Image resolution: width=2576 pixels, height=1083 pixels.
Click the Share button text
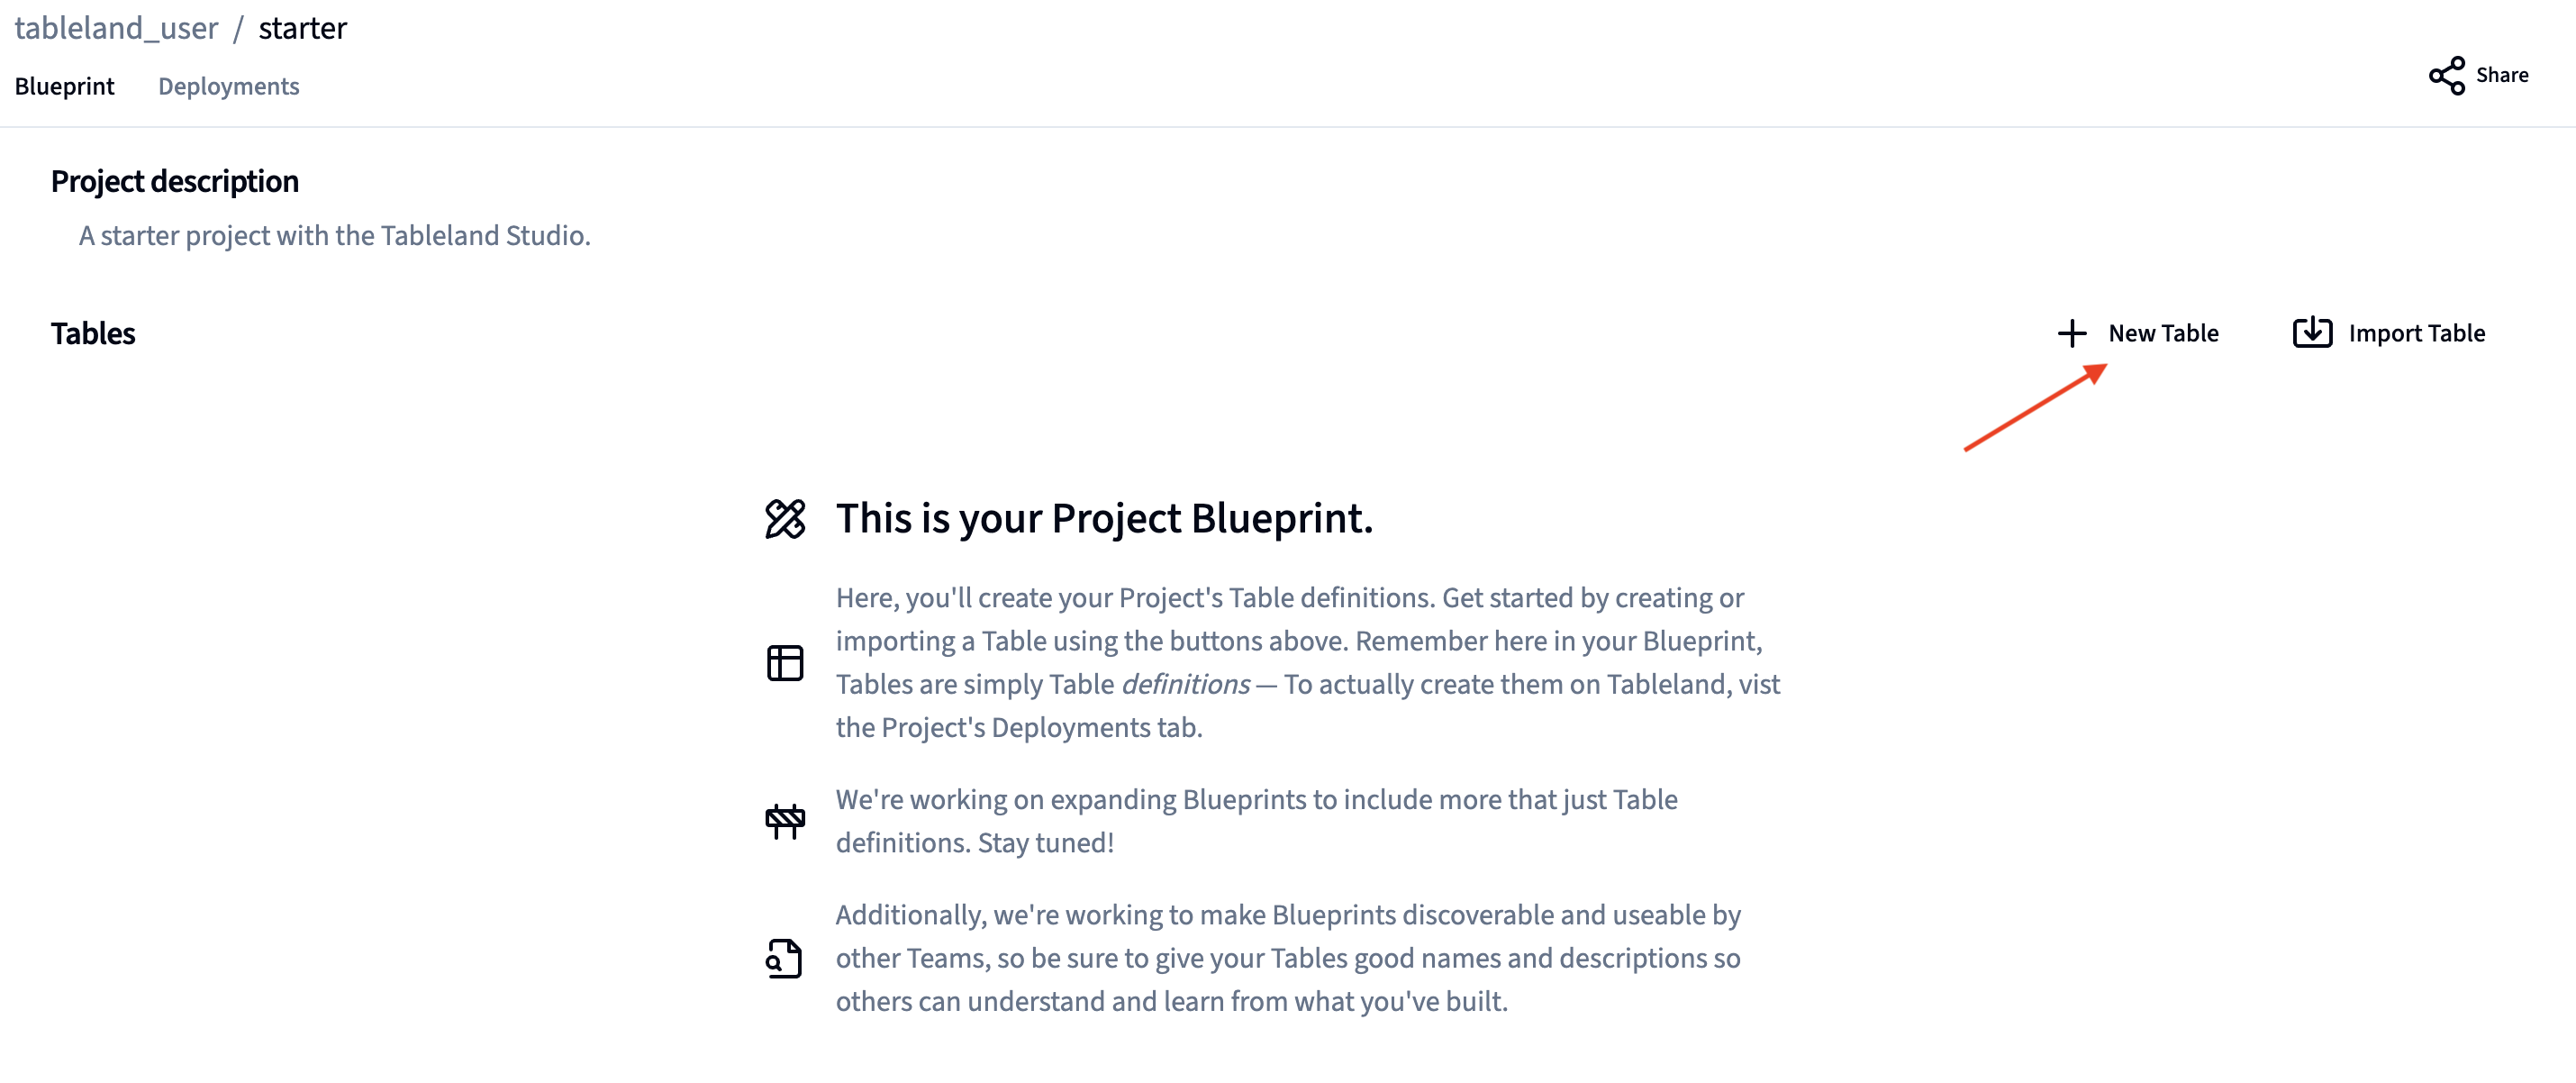(x=2501, y=76)
